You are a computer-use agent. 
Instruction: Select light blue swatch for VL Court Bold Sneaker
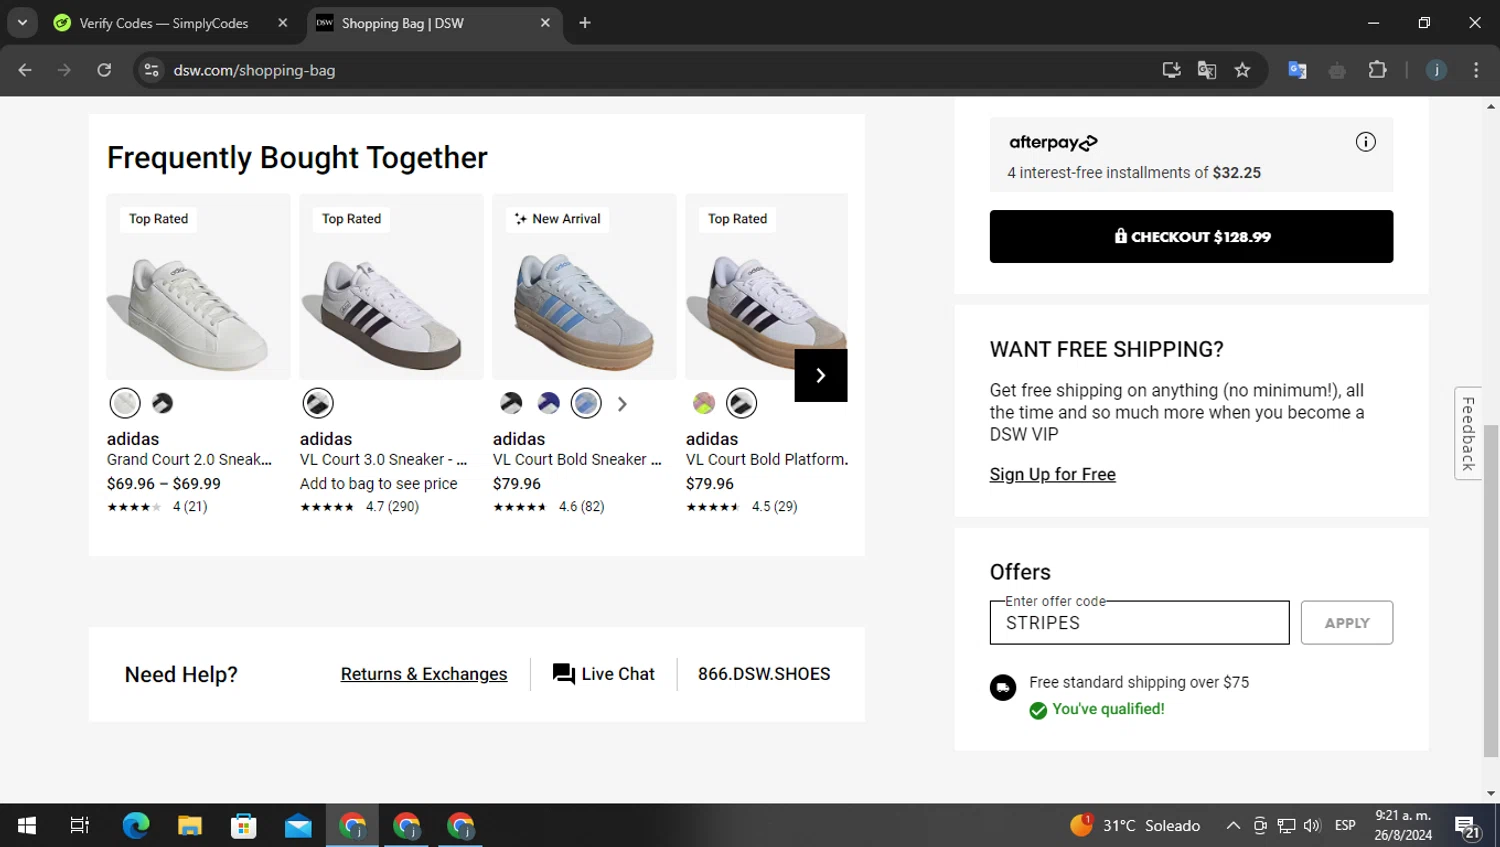click(x=586, y=403)
